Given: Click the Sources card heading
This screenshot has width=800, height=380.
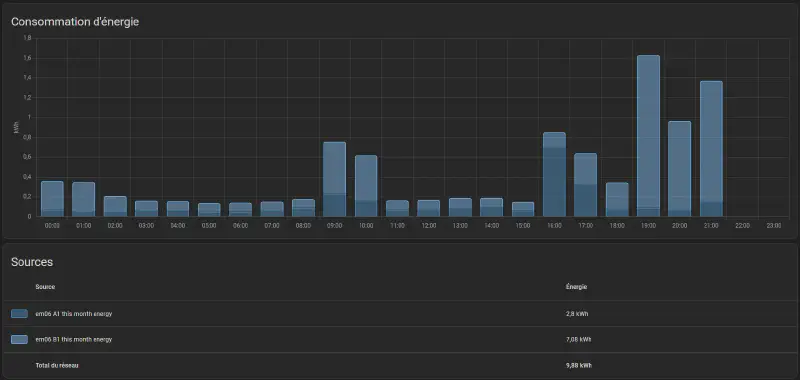Looking at the screenshot, I should pos(32,262).
